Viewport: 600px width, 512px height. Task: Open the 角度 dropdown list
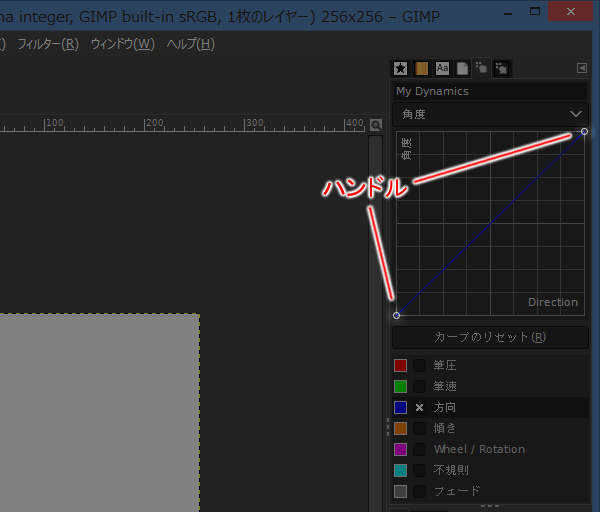click(489, 114)
